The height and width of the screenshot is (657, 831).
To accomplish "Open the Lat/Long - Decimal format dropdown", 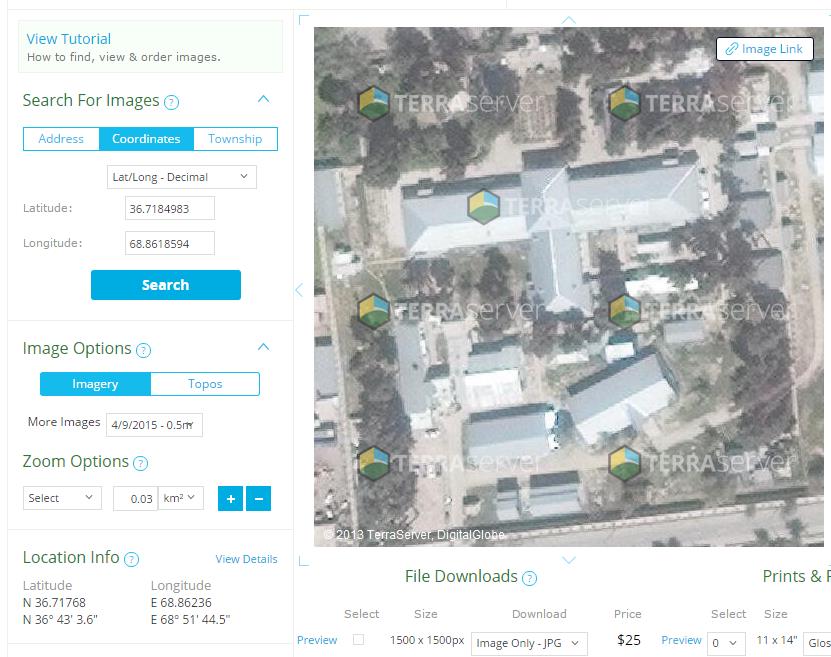I will click(182, 177).
